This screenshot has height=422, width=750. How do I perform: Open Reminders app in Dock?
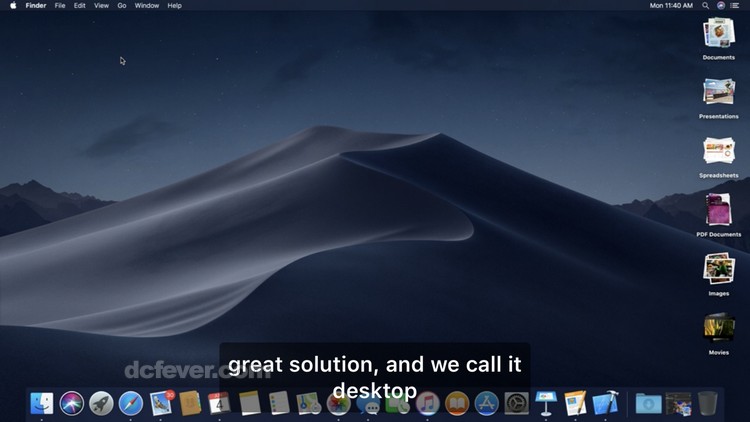[x=279, y=403]
